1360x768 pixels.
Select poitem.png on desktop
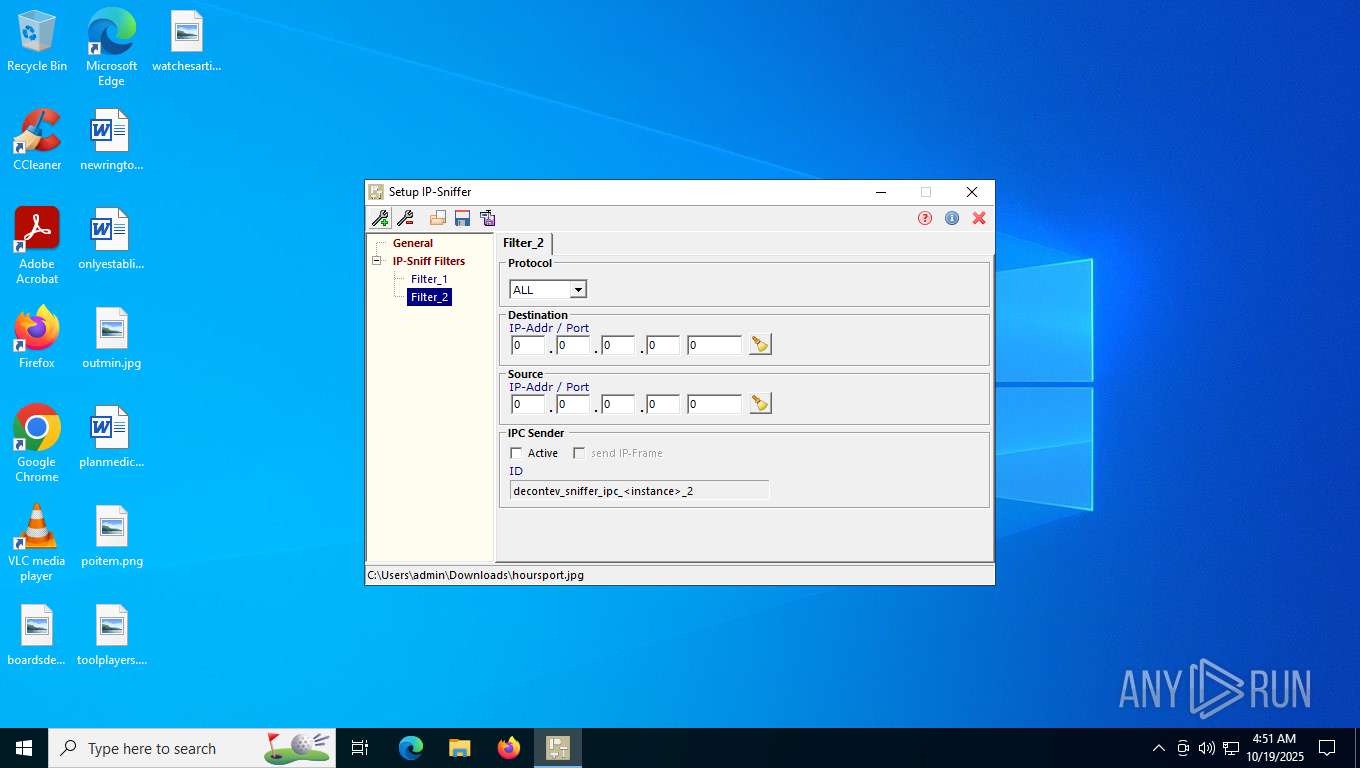[111, 537]
